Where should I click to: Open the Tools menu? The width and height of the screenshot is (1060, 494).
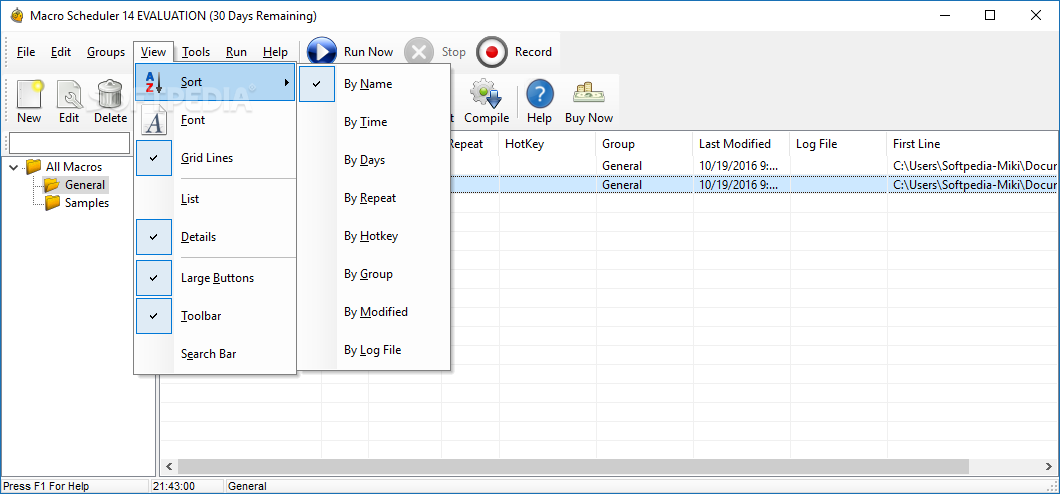(x=196, y=52)
